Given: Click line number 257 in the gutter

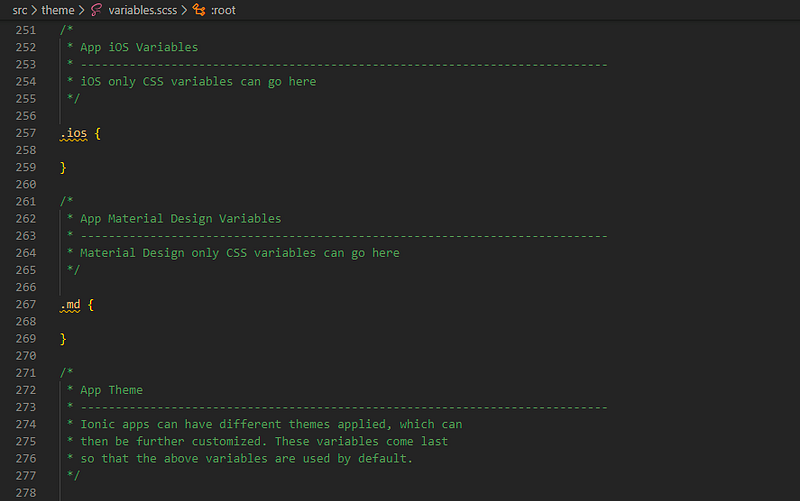Looking at the screenshot, I should (x=26, y=133).
